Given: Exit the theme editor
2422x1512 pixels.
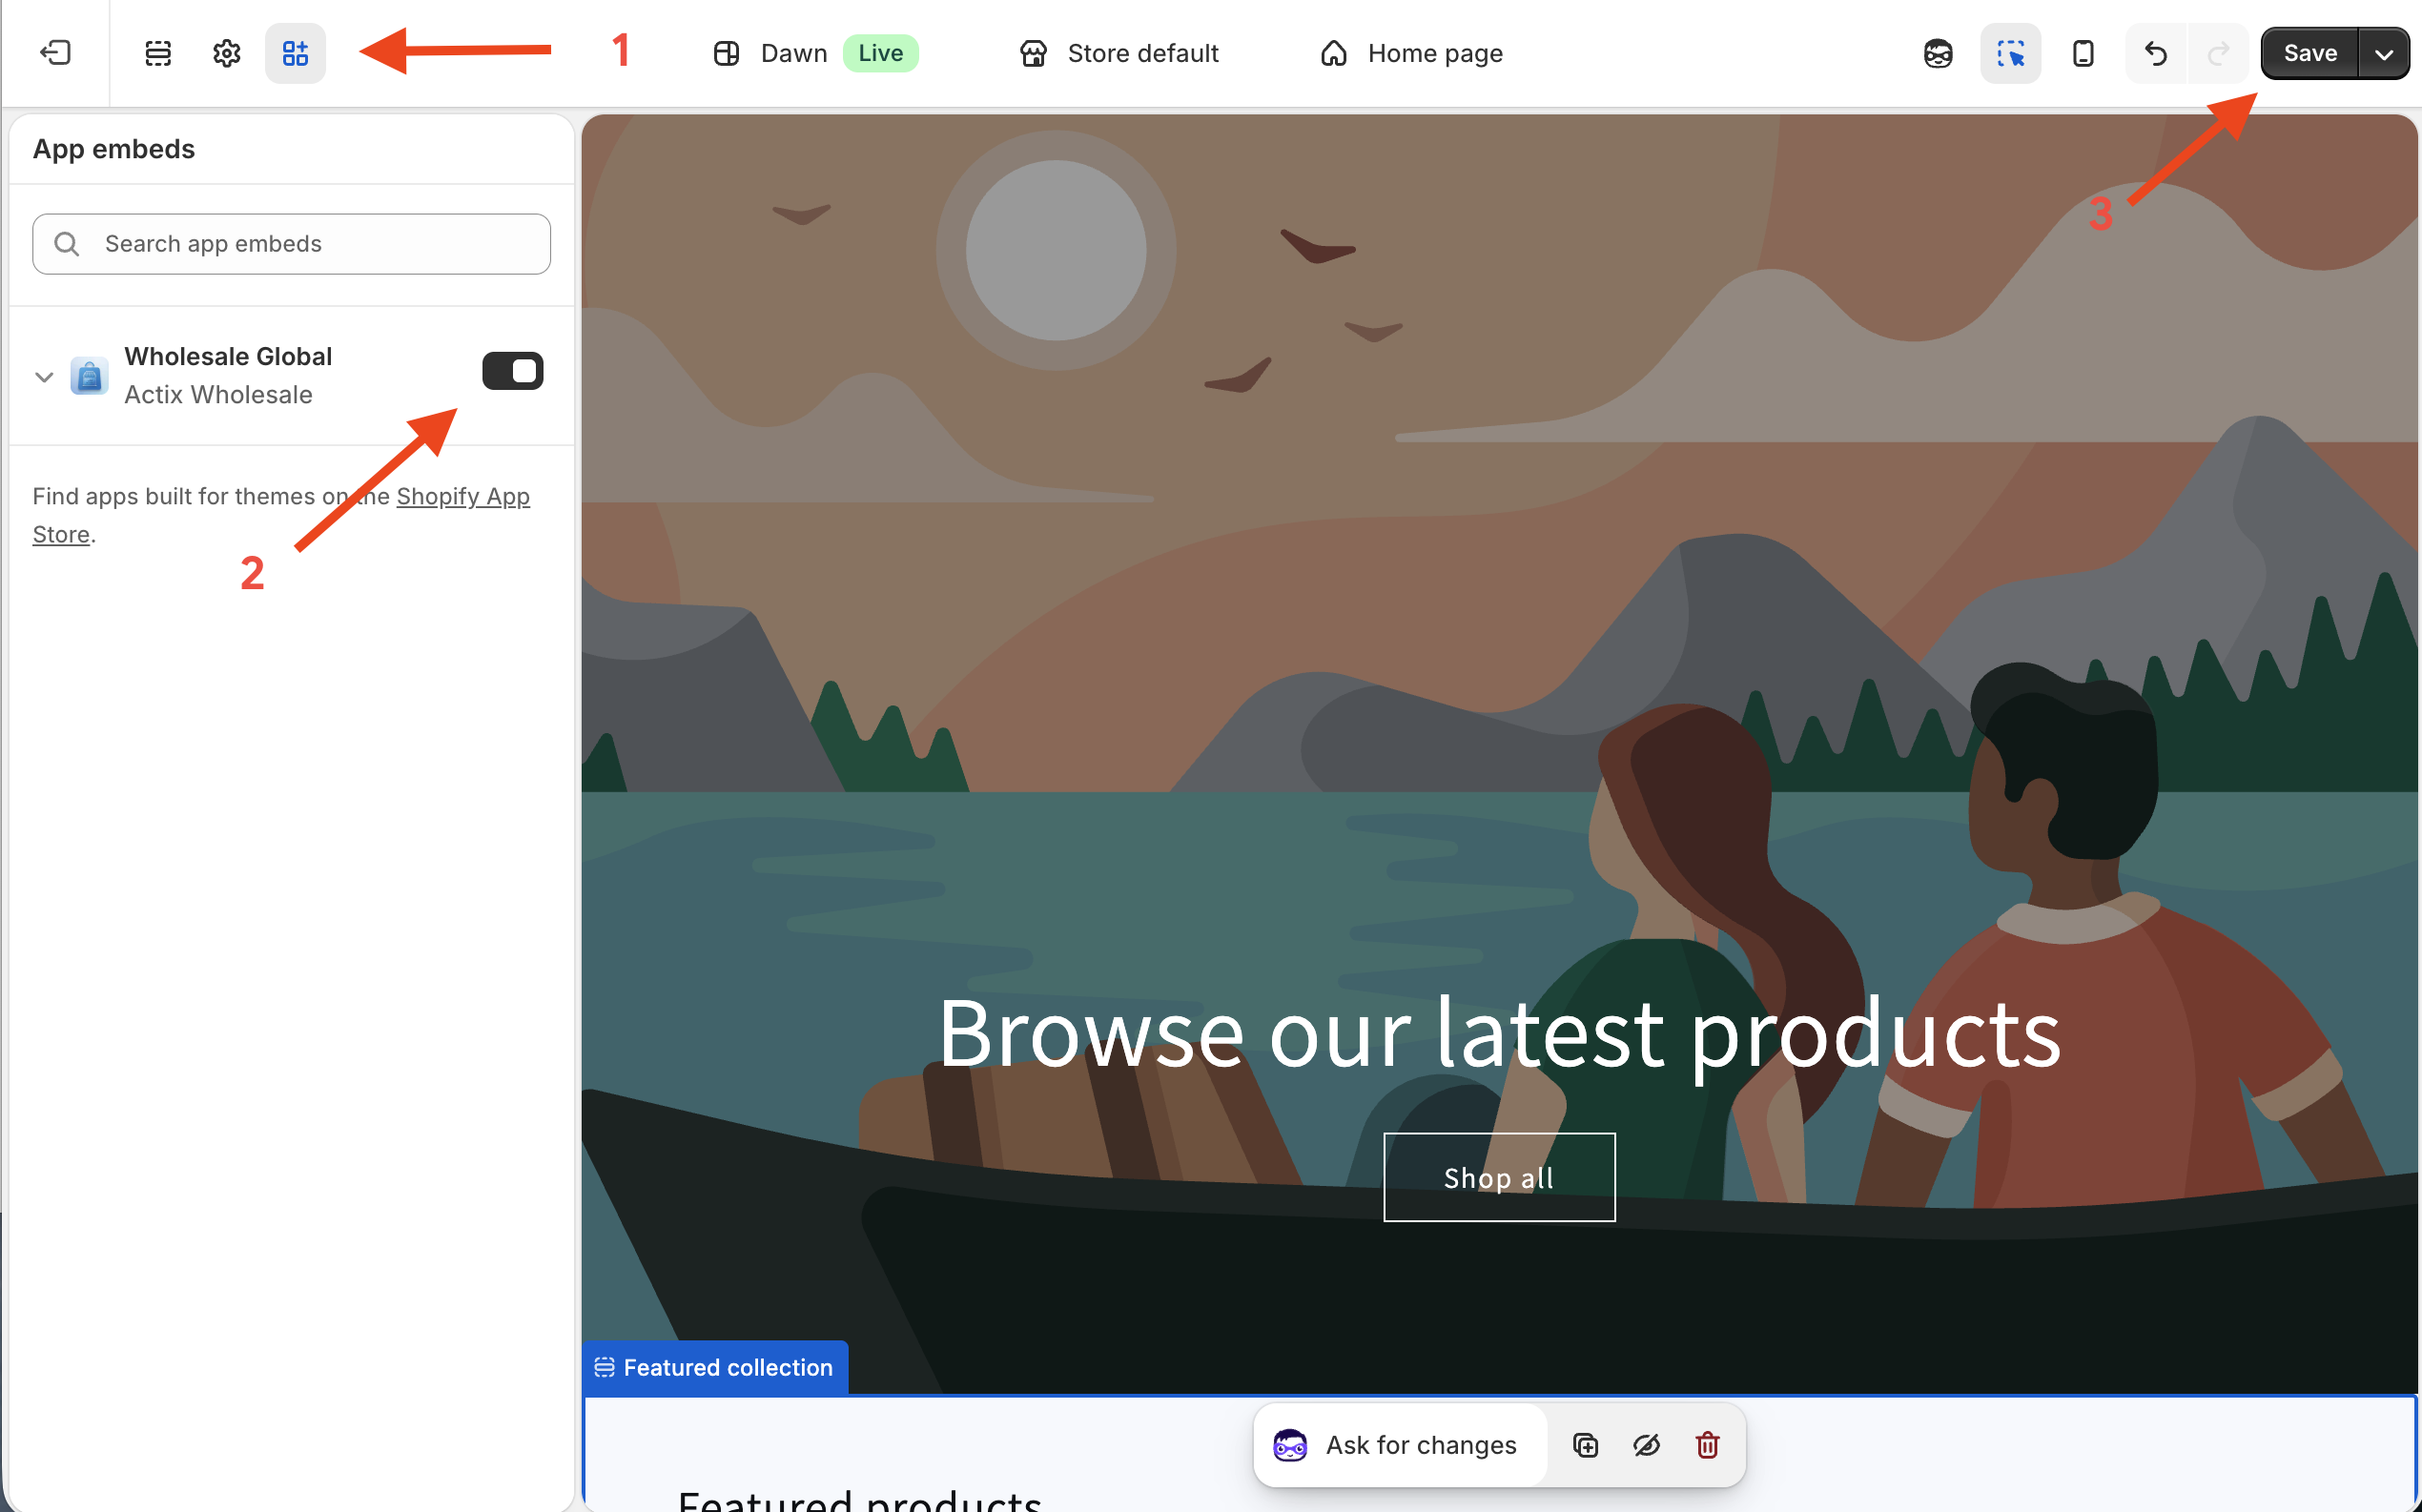Looking at the screenshot, I should coord(56,53).
